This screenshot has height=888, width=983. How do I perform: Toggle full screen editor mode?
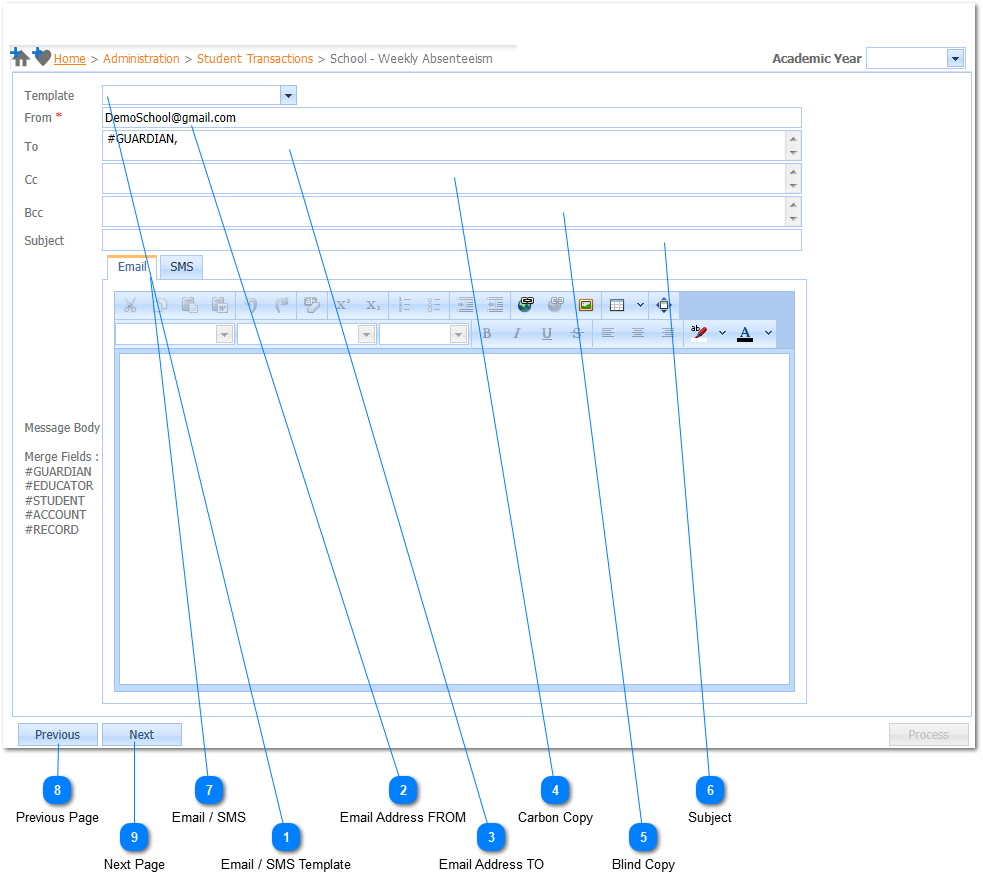pyautogui.click(x=663, y=305)
